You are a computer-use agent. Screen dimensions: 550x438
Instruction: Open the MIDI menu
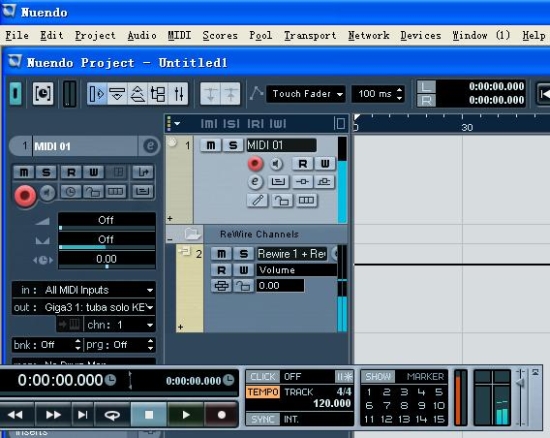pos(179,35)
